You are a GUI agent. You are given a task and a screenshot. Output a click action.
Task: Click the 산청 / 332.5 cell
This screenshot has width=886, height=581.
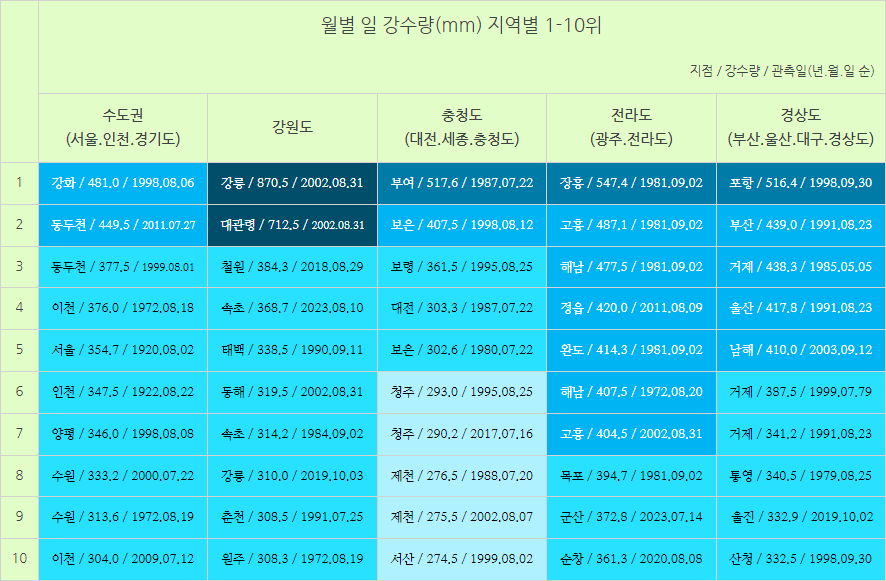coord(800,559)
